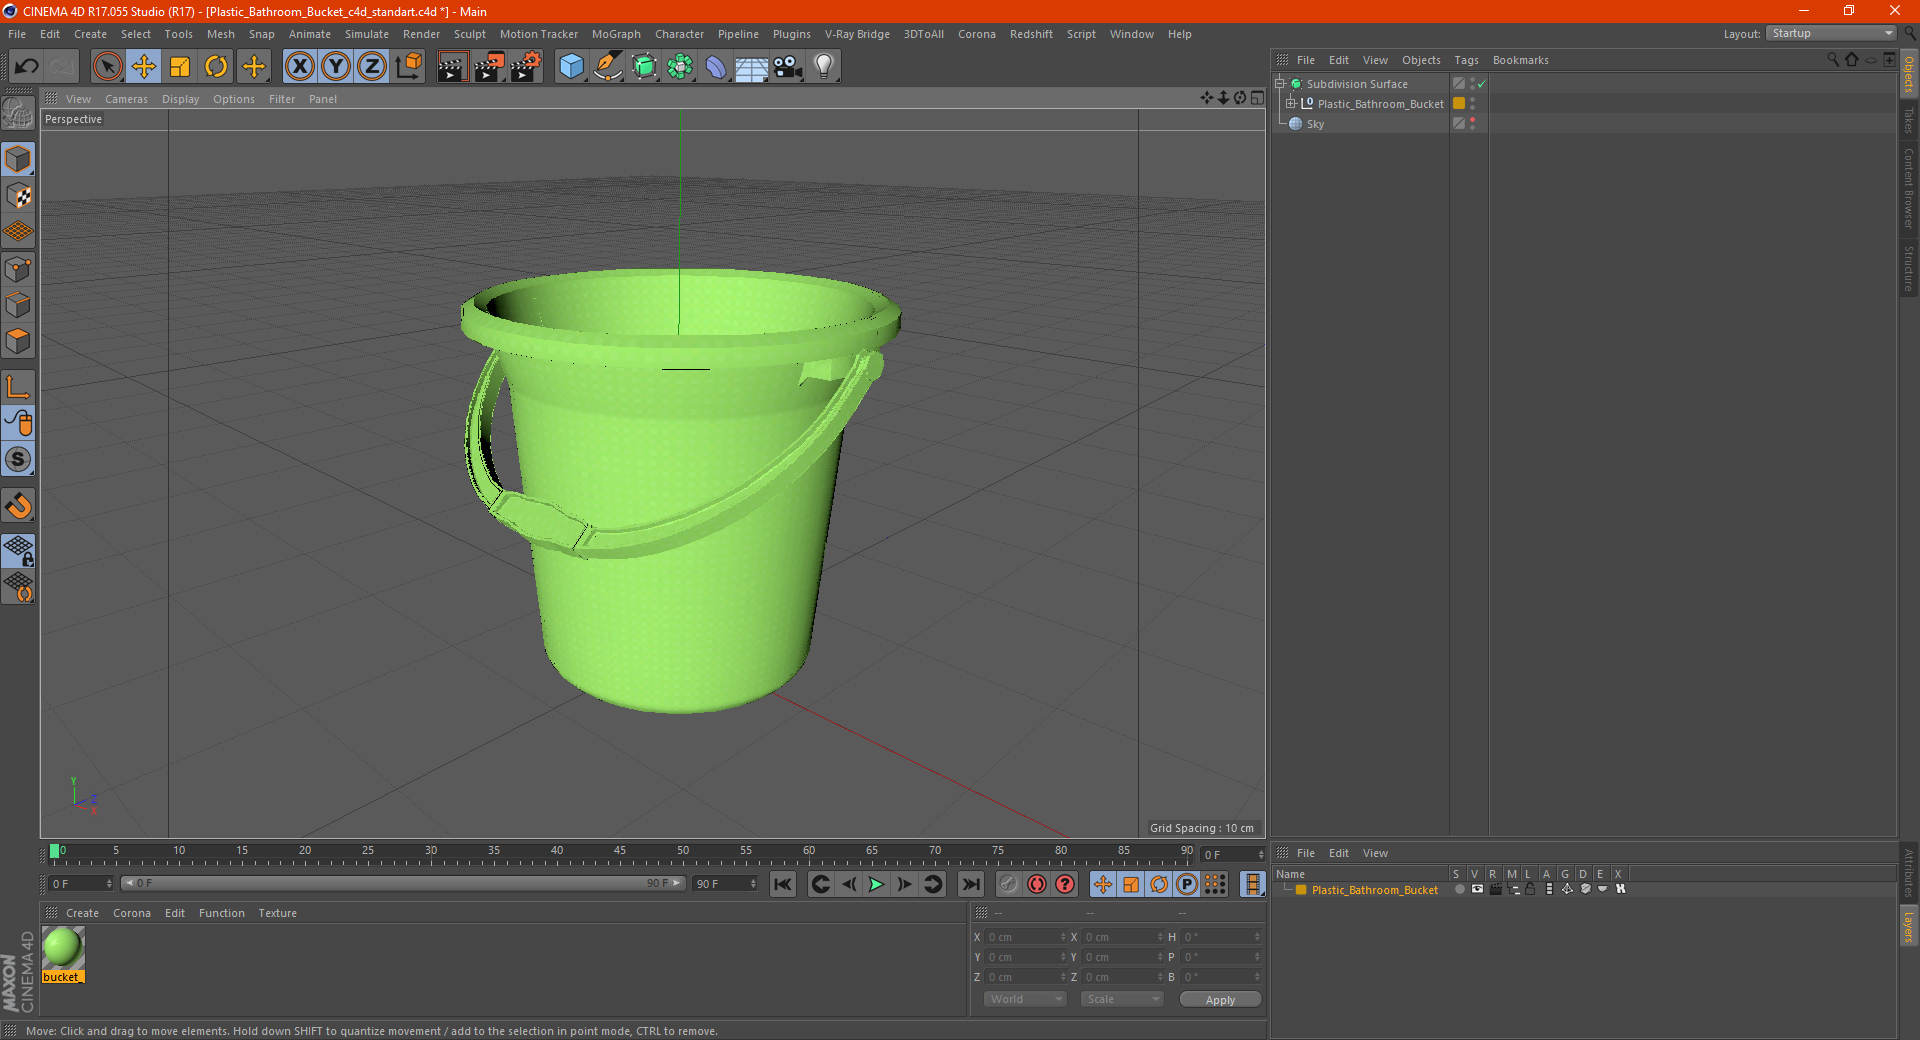Add a Floor environment object
The width and height of the screenshot is (1920, 1040).
pyautogui.click(x=752, y=67)
